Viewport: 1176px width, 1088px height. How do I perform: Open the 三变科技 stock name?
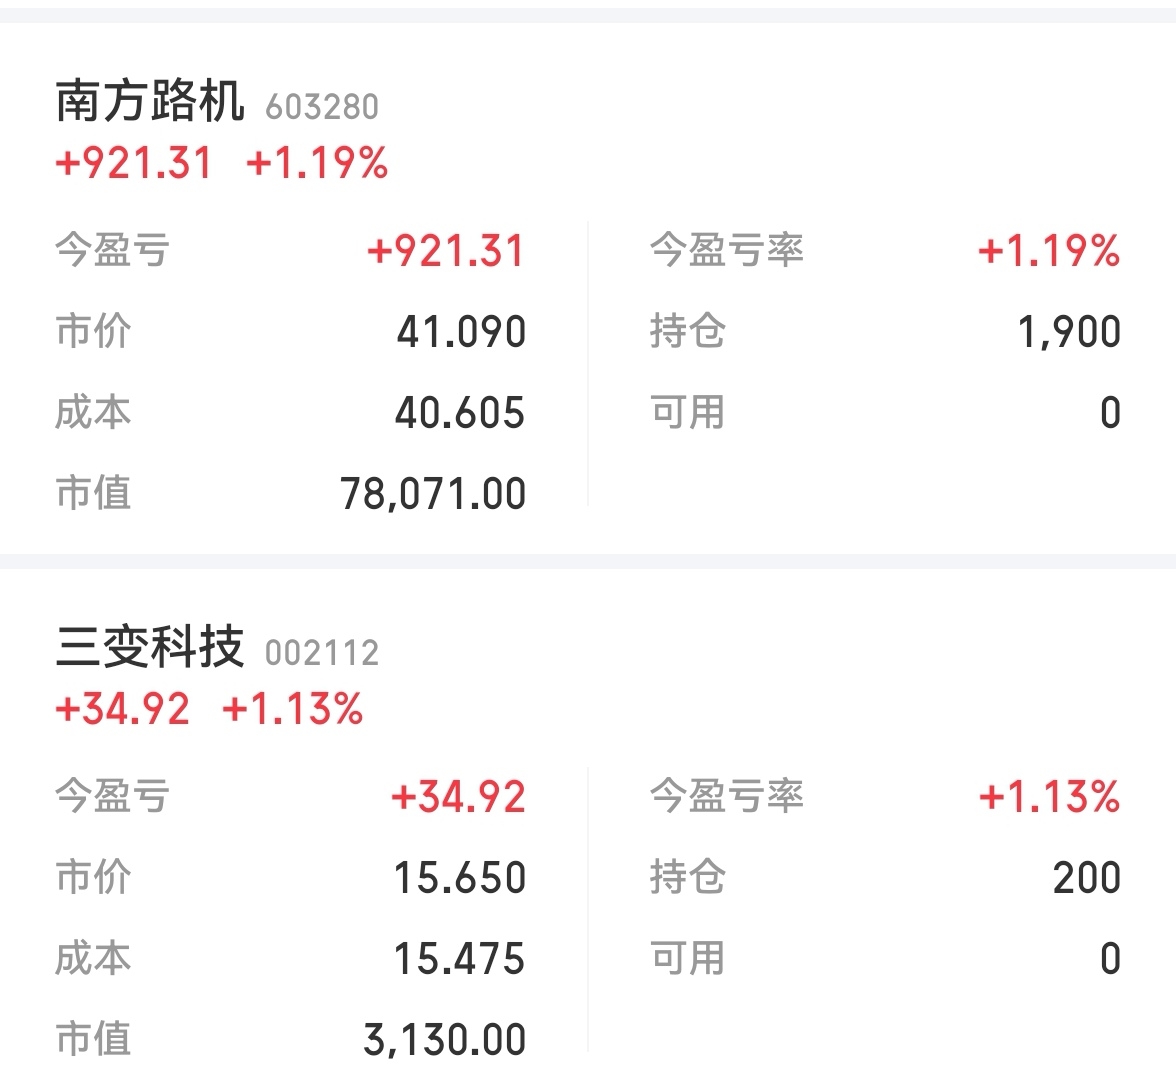click(150, 648)
